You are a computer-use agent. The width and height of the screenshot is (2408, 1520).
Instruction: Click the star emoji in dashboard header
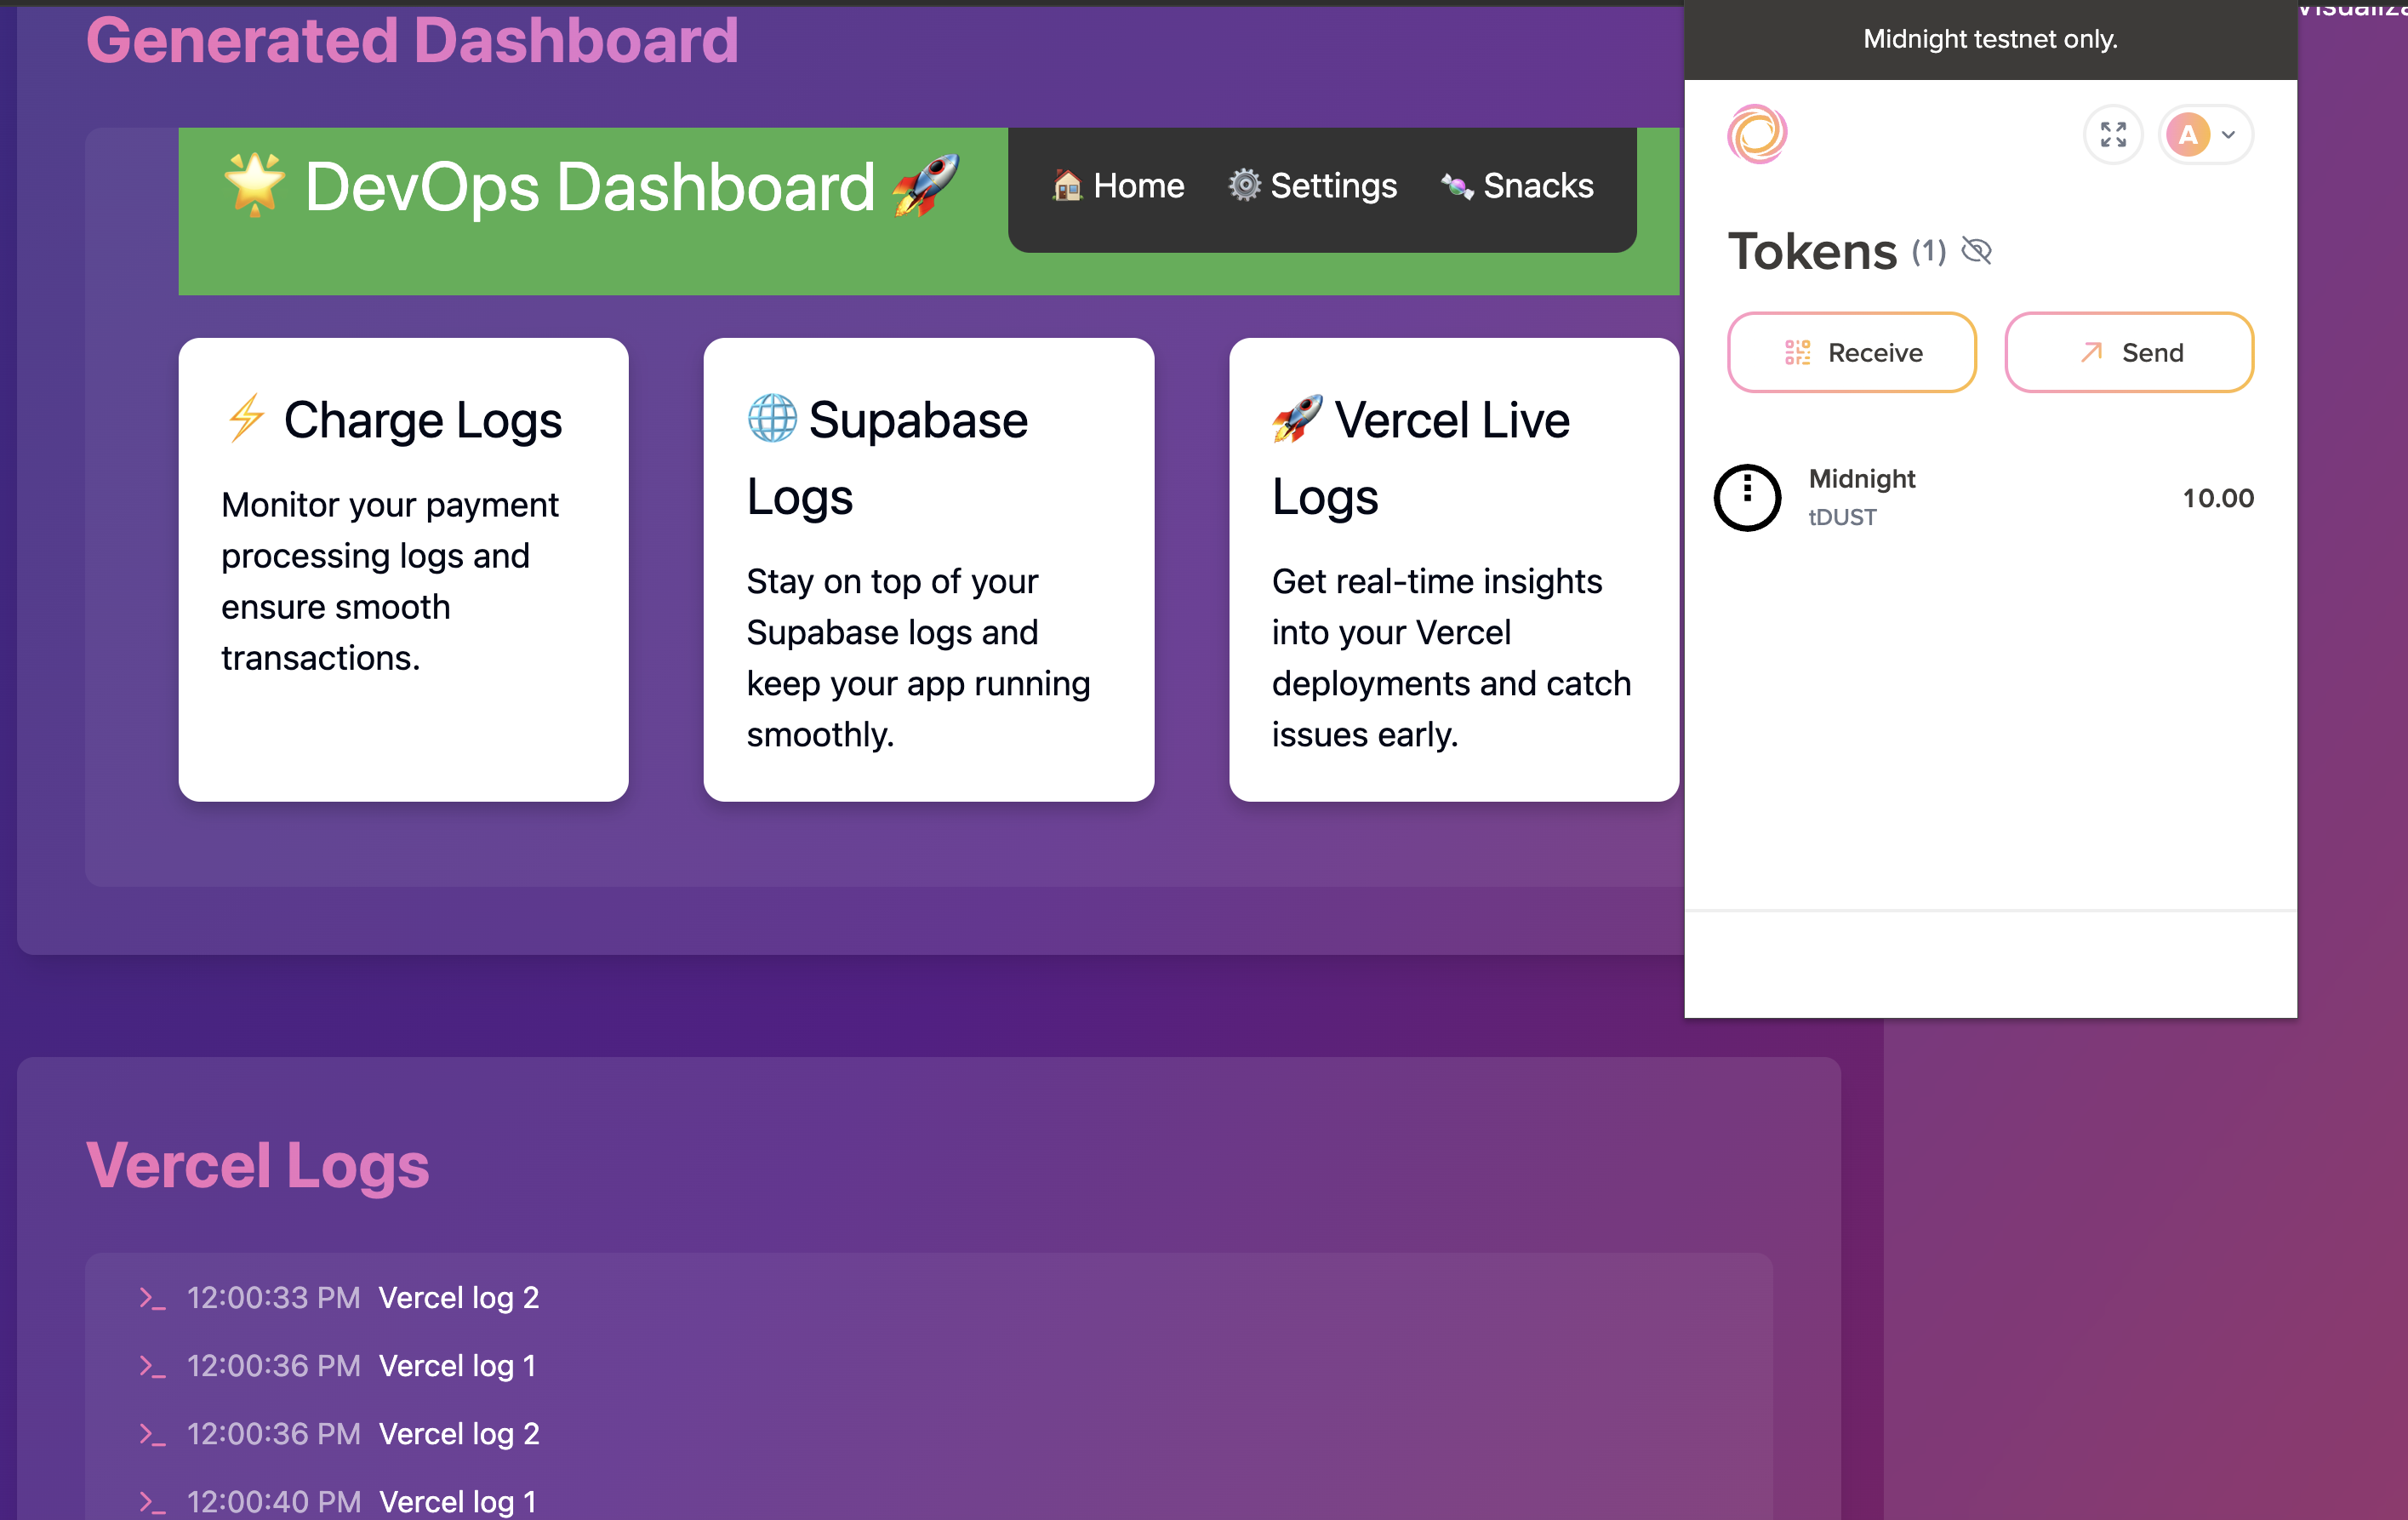coord(254,185)
